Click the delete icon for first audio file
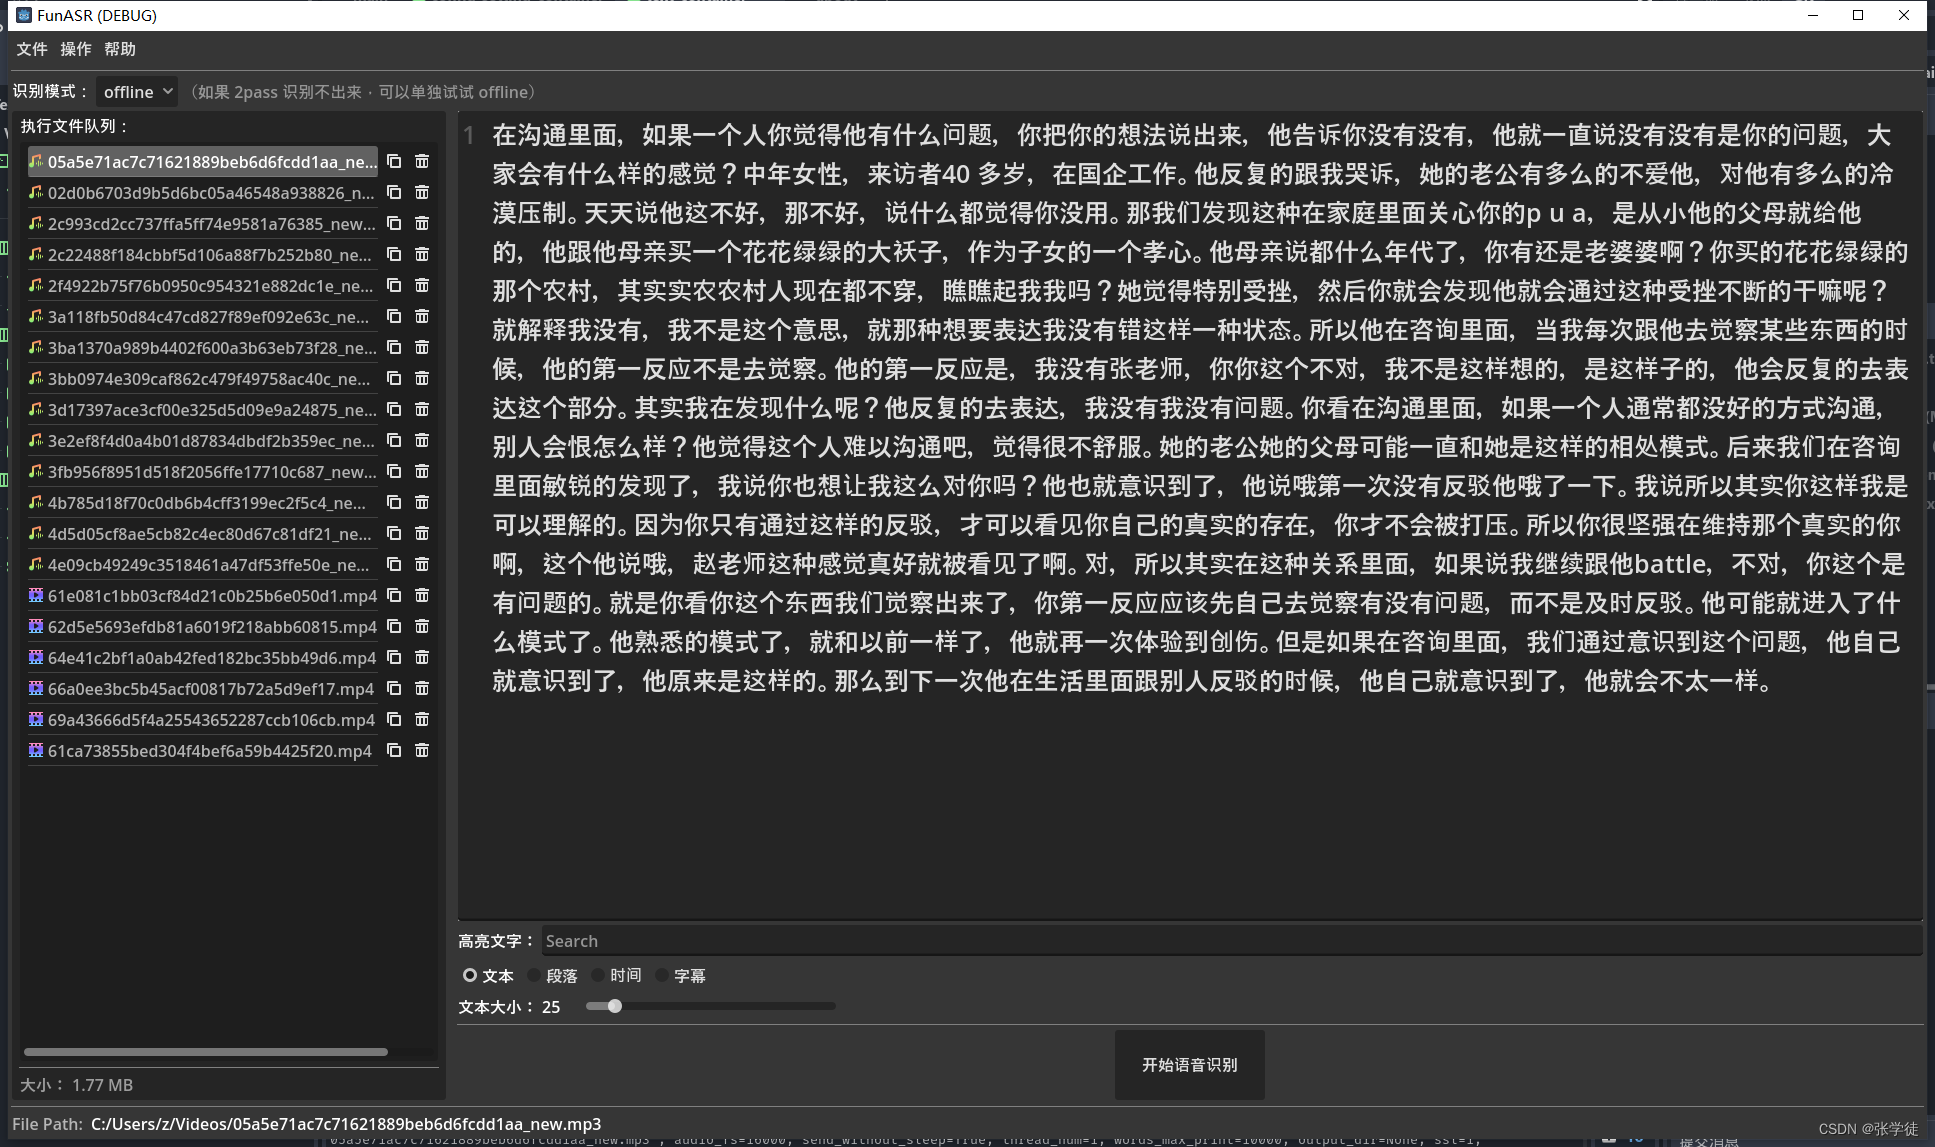The image size is (1935, 1147). tap(422, 161)
